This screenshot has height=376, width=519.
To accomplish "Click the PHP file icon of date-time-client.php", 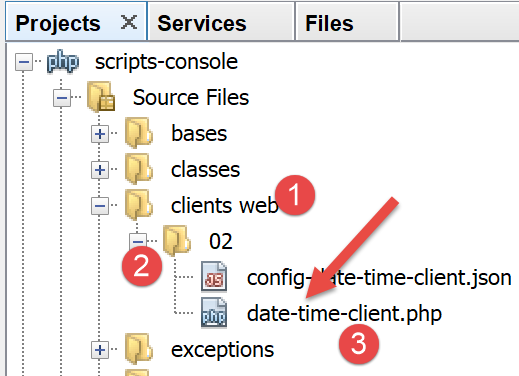I will click(214, 313).
